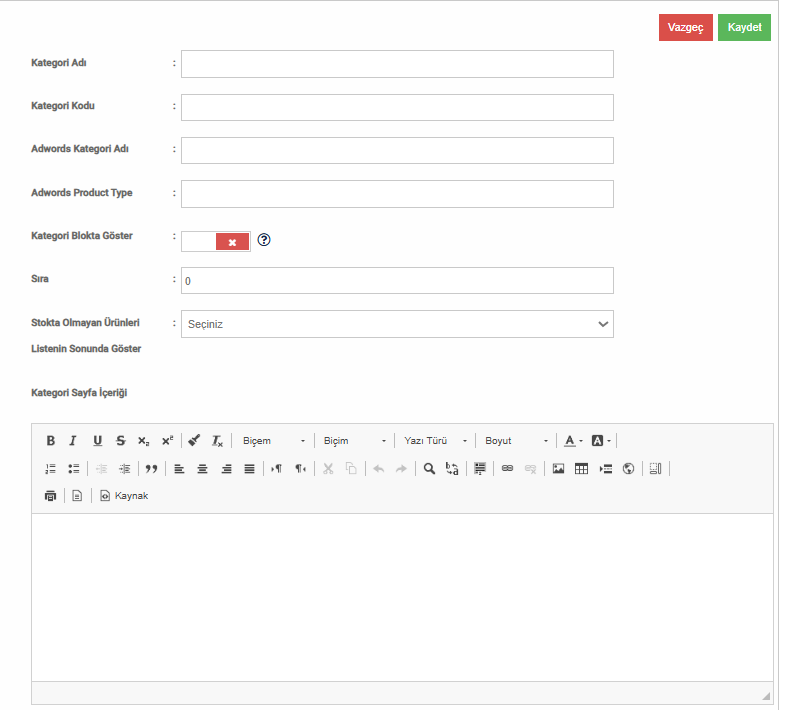Justify the text

(249, 468)
